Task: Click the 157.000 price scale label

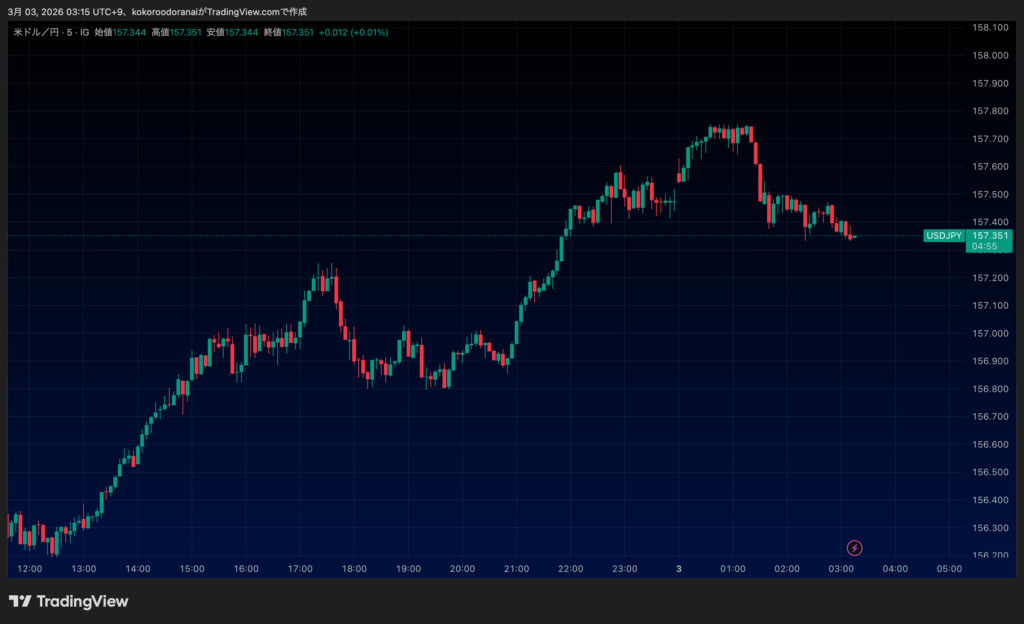Action: [989, 333]
